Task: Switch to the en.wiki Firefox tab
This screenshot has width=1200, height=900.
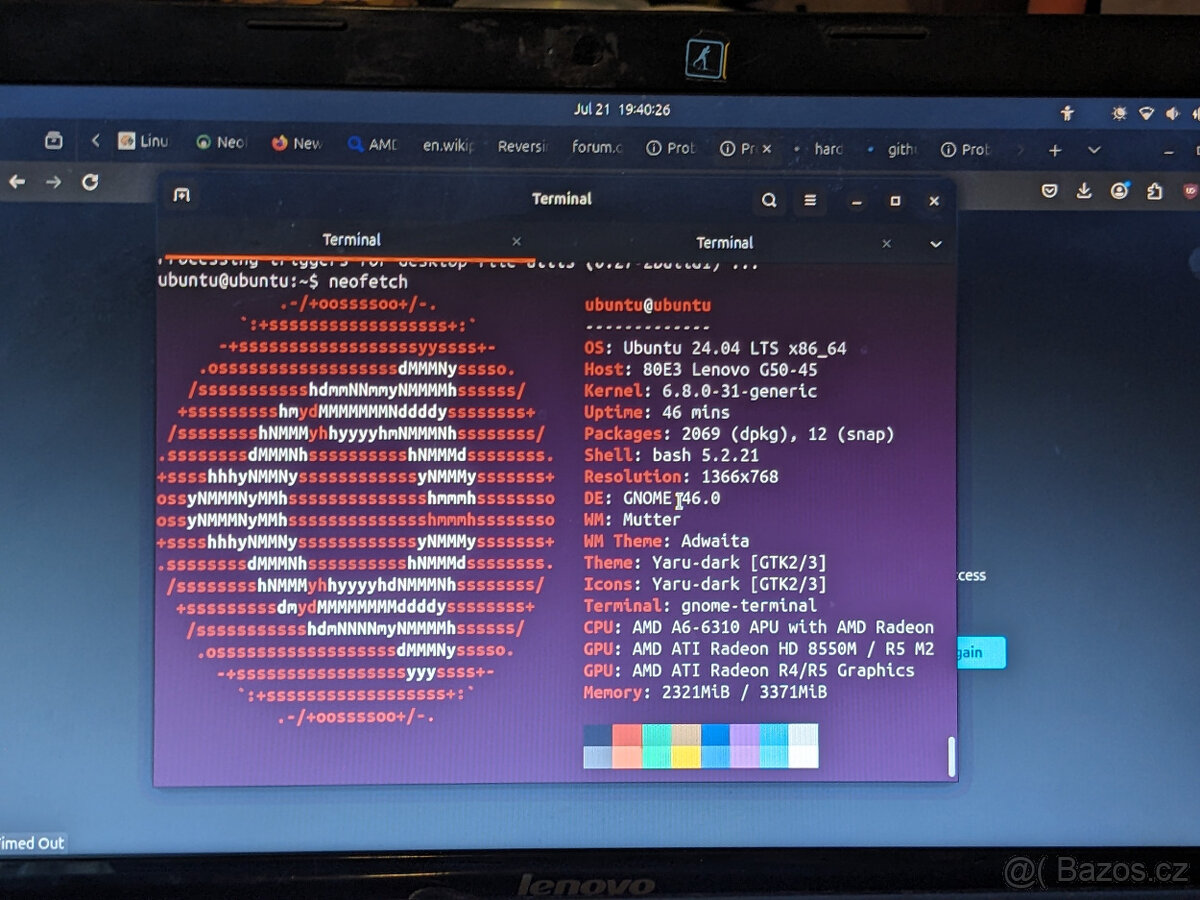Action: [448, 146]
